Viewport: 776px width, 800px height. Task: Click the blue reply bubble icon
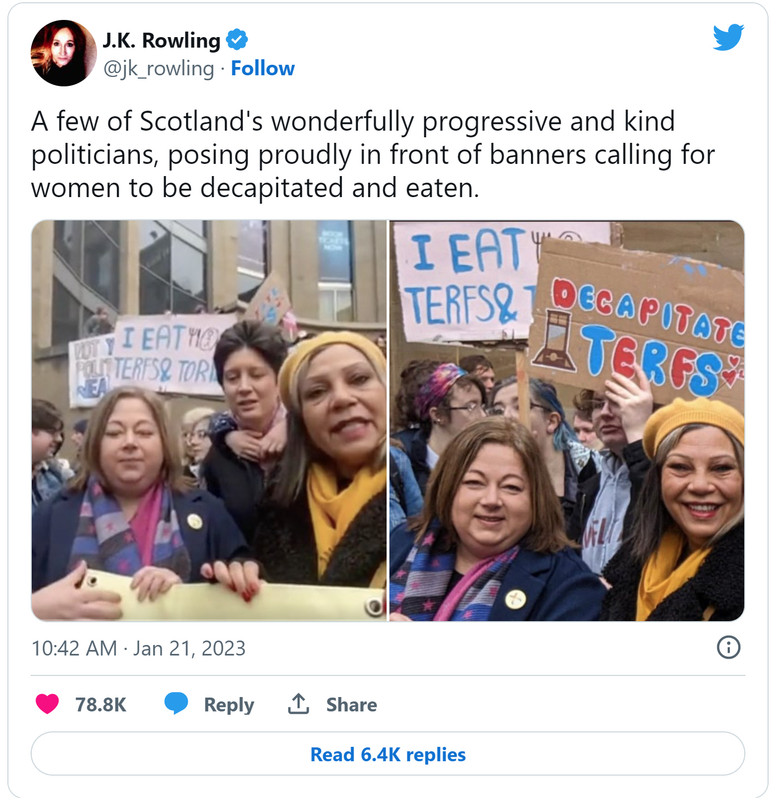click(176, 704)
